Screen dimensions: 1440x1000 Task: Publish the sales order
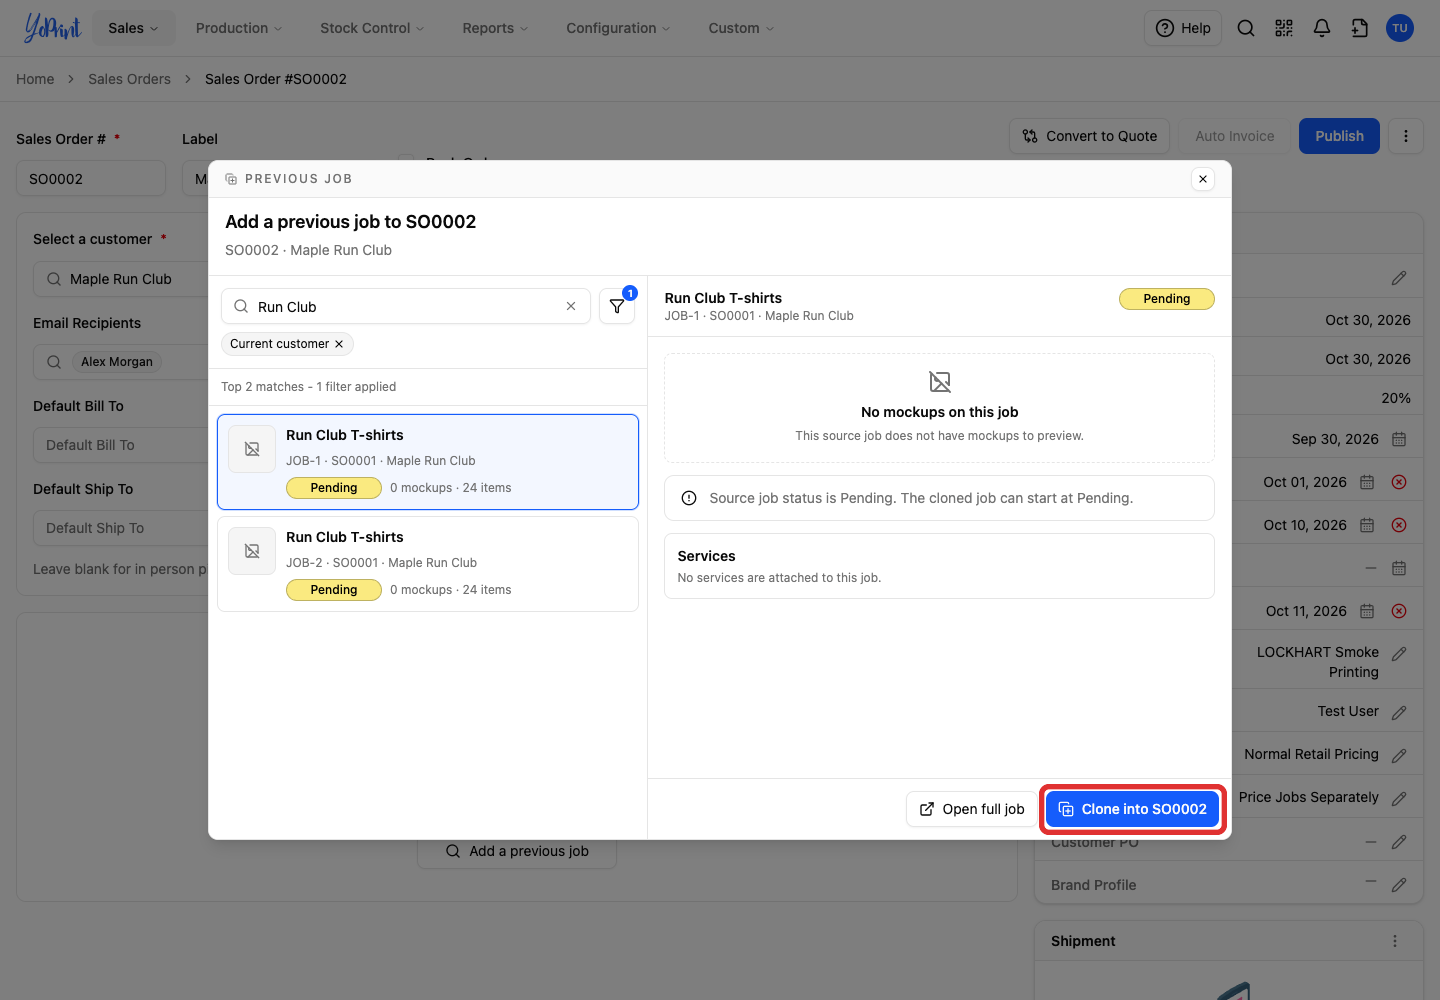click(1339, 136)
